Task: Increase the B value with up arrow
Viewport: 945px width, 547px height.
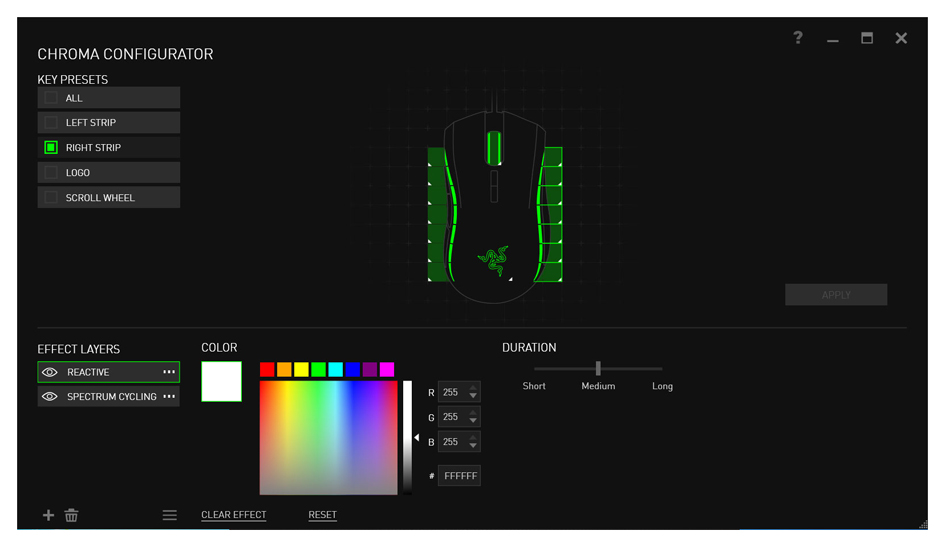Action: point(473,437)
